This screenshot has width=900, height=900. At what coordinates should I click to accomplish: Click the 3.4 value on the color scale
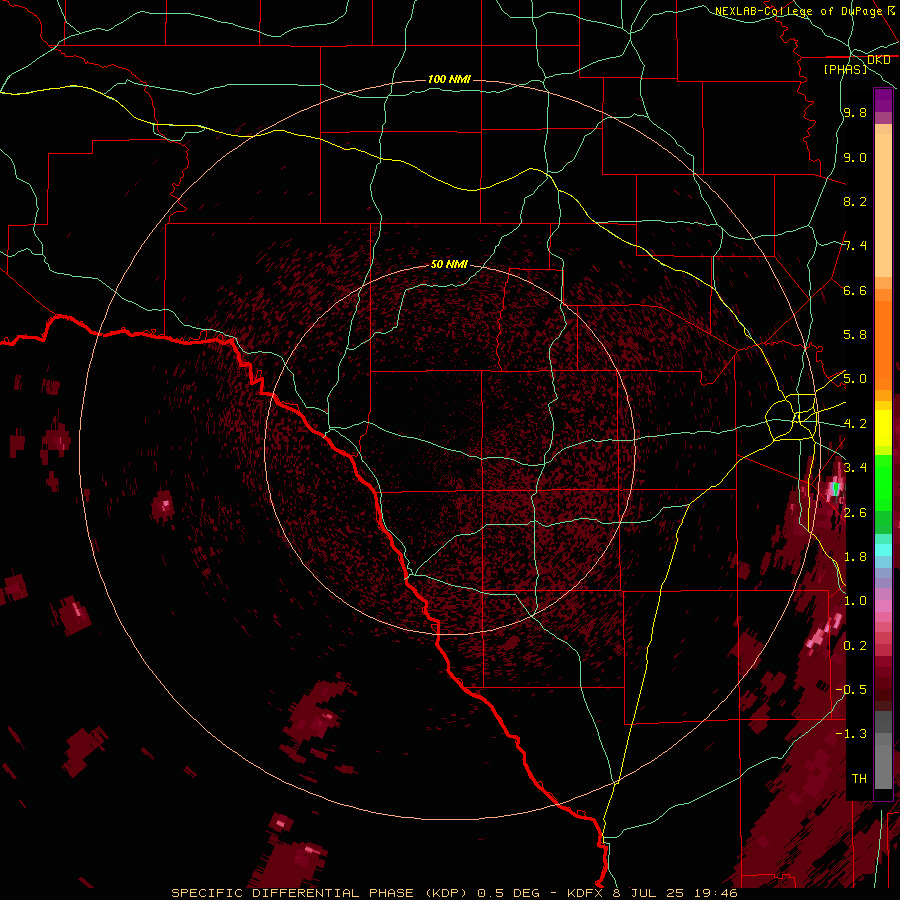pos(855,468)
